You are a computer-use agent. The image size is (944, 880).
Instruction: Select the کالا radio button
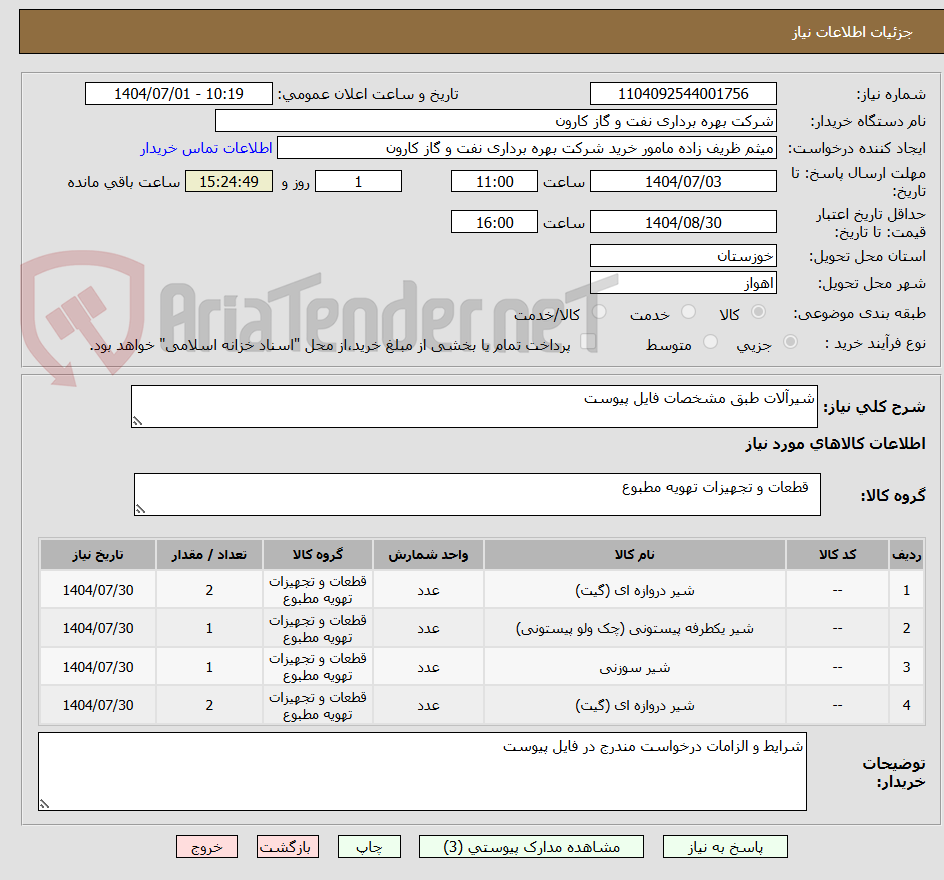pyautogui.click(x=758, y=312)
